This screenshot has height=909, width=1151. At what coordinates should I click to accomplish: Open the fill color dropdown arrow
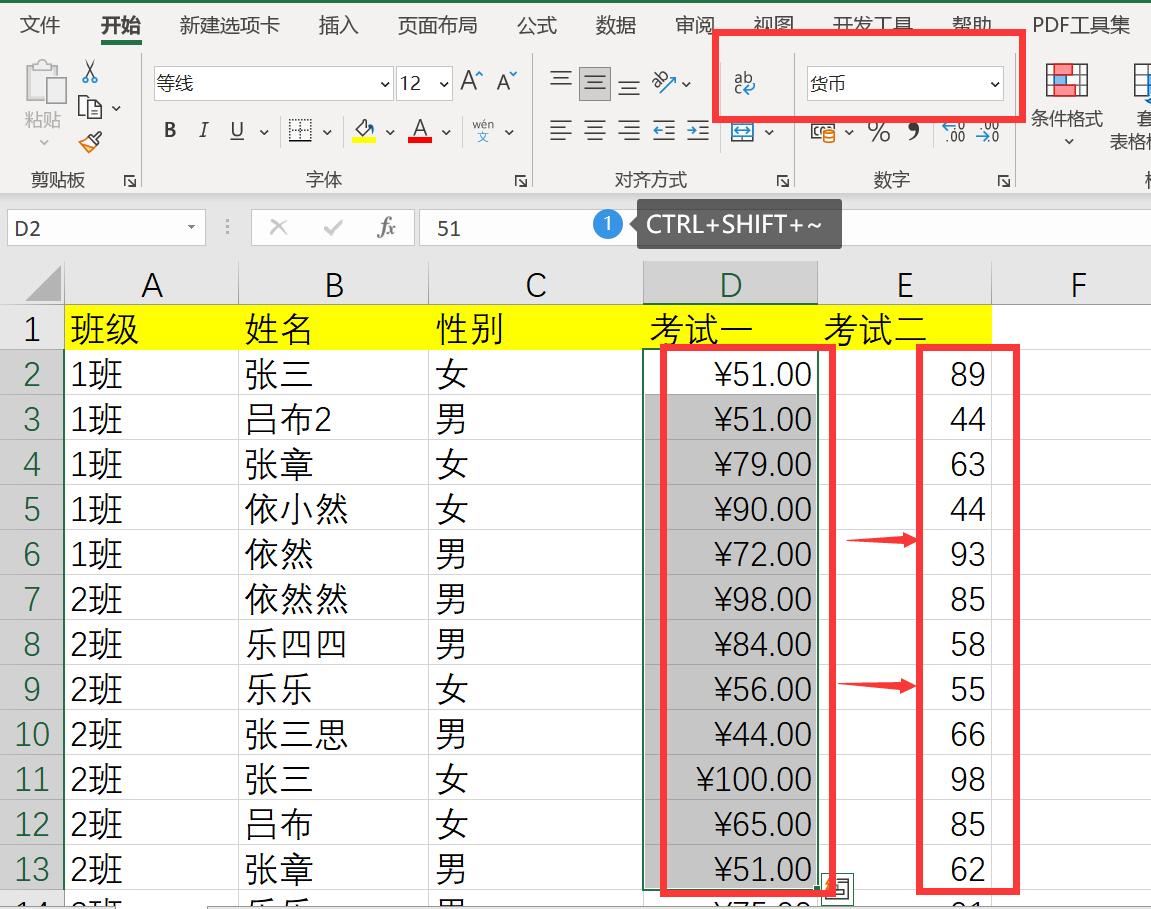(390, 133)
